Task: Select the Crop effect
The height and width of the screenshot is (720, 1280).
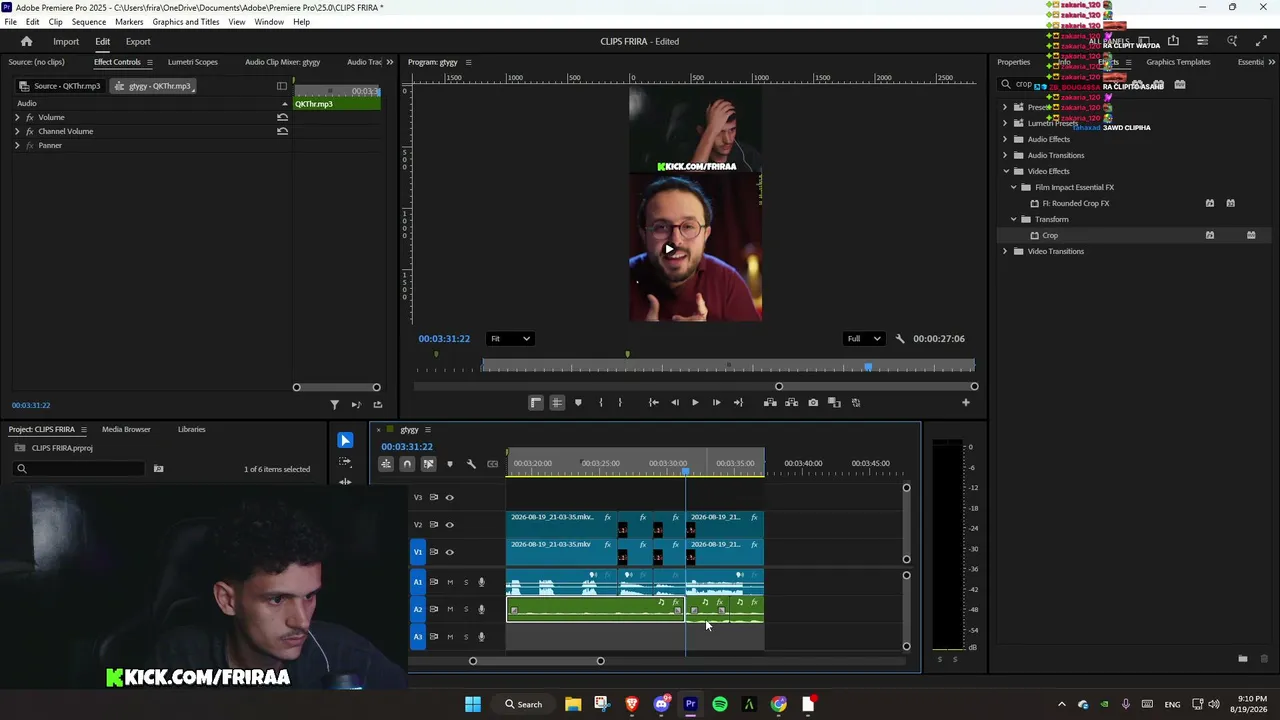Action: pos(1050,235)
